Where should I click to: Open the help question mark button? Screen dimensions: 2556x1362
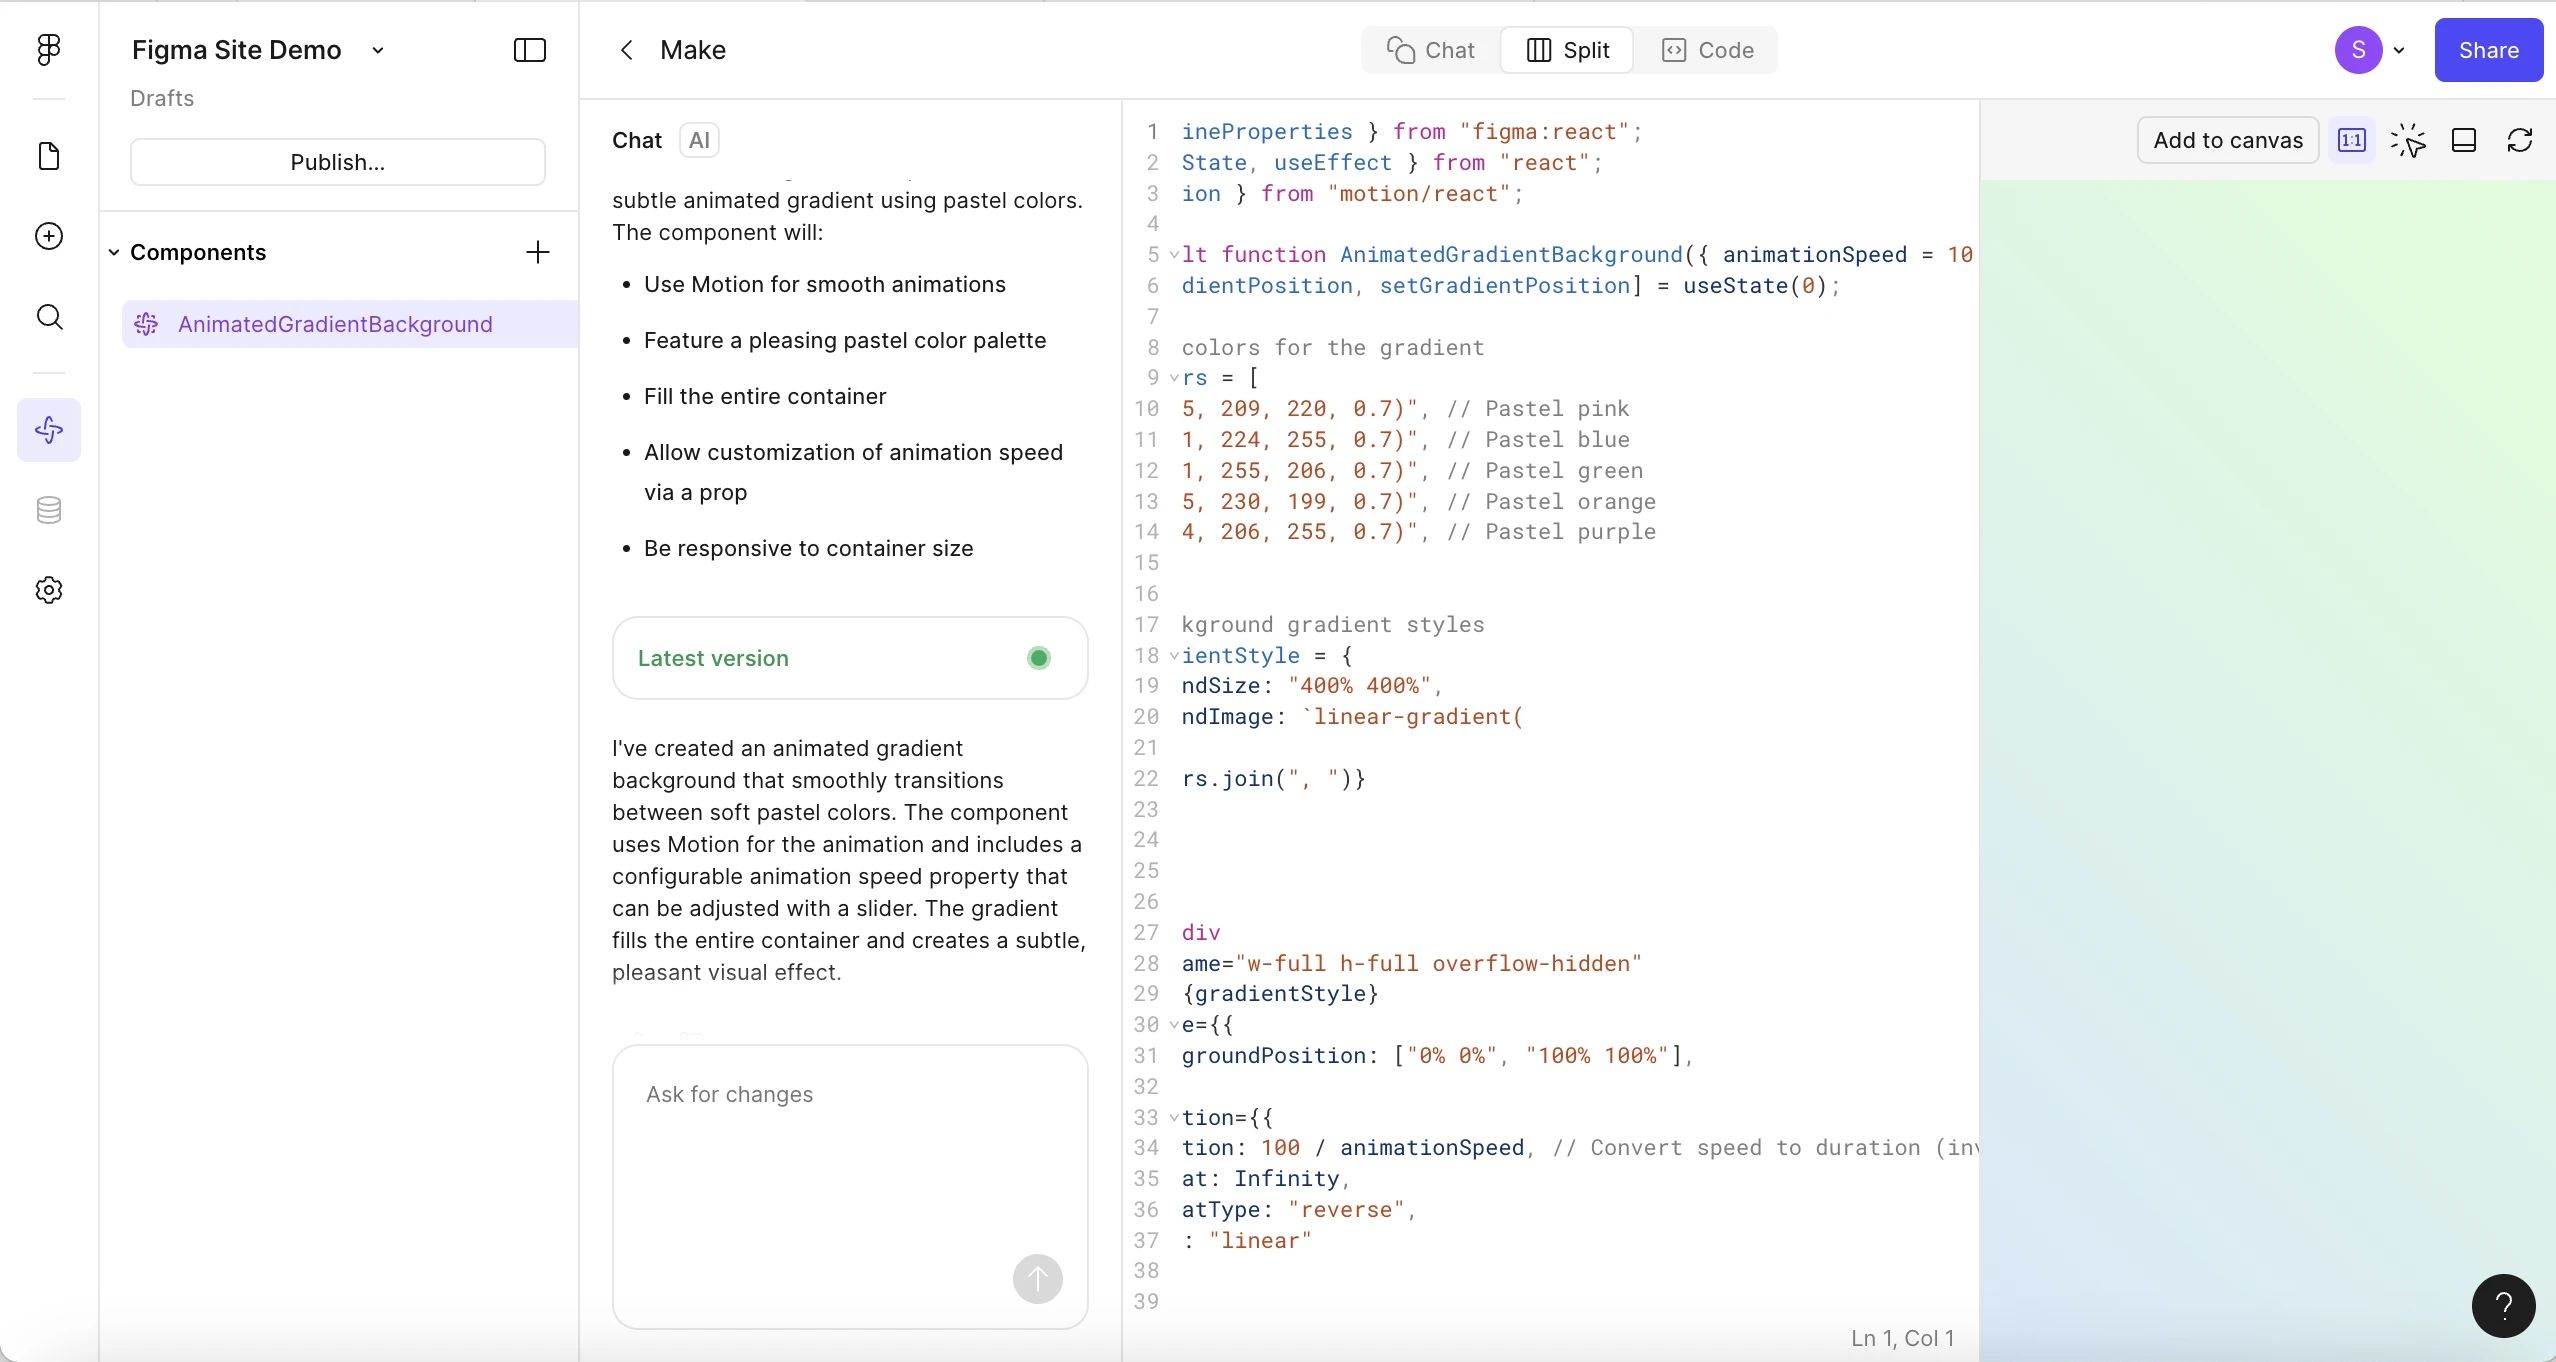click(x=2503, y=1305)
